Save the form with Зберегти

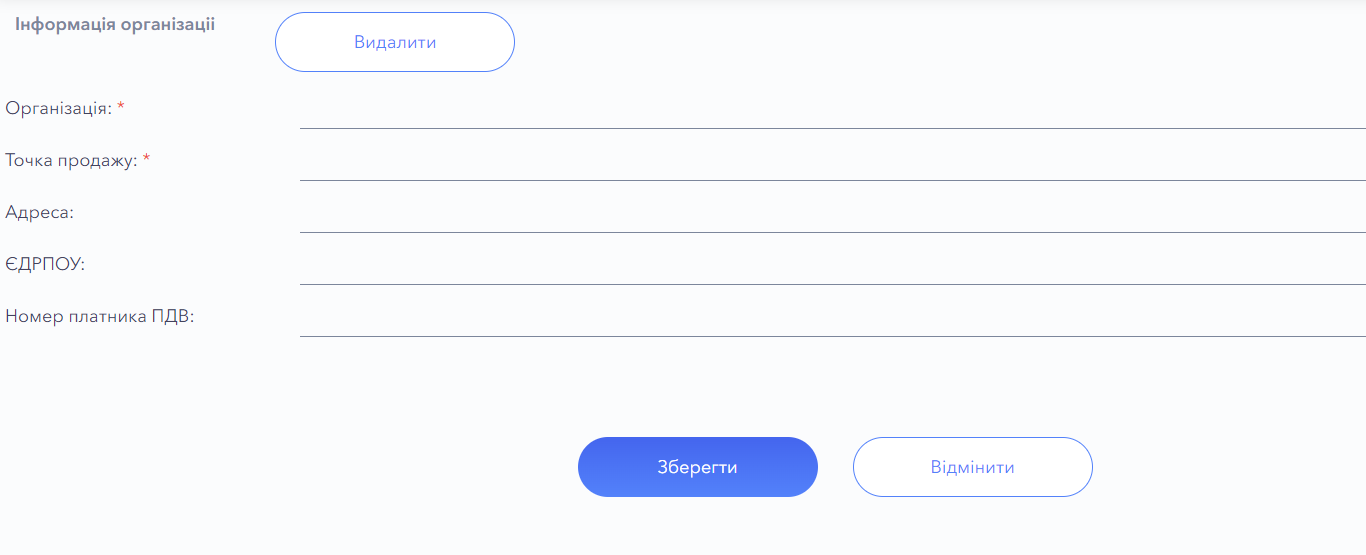tap(697, 467)
